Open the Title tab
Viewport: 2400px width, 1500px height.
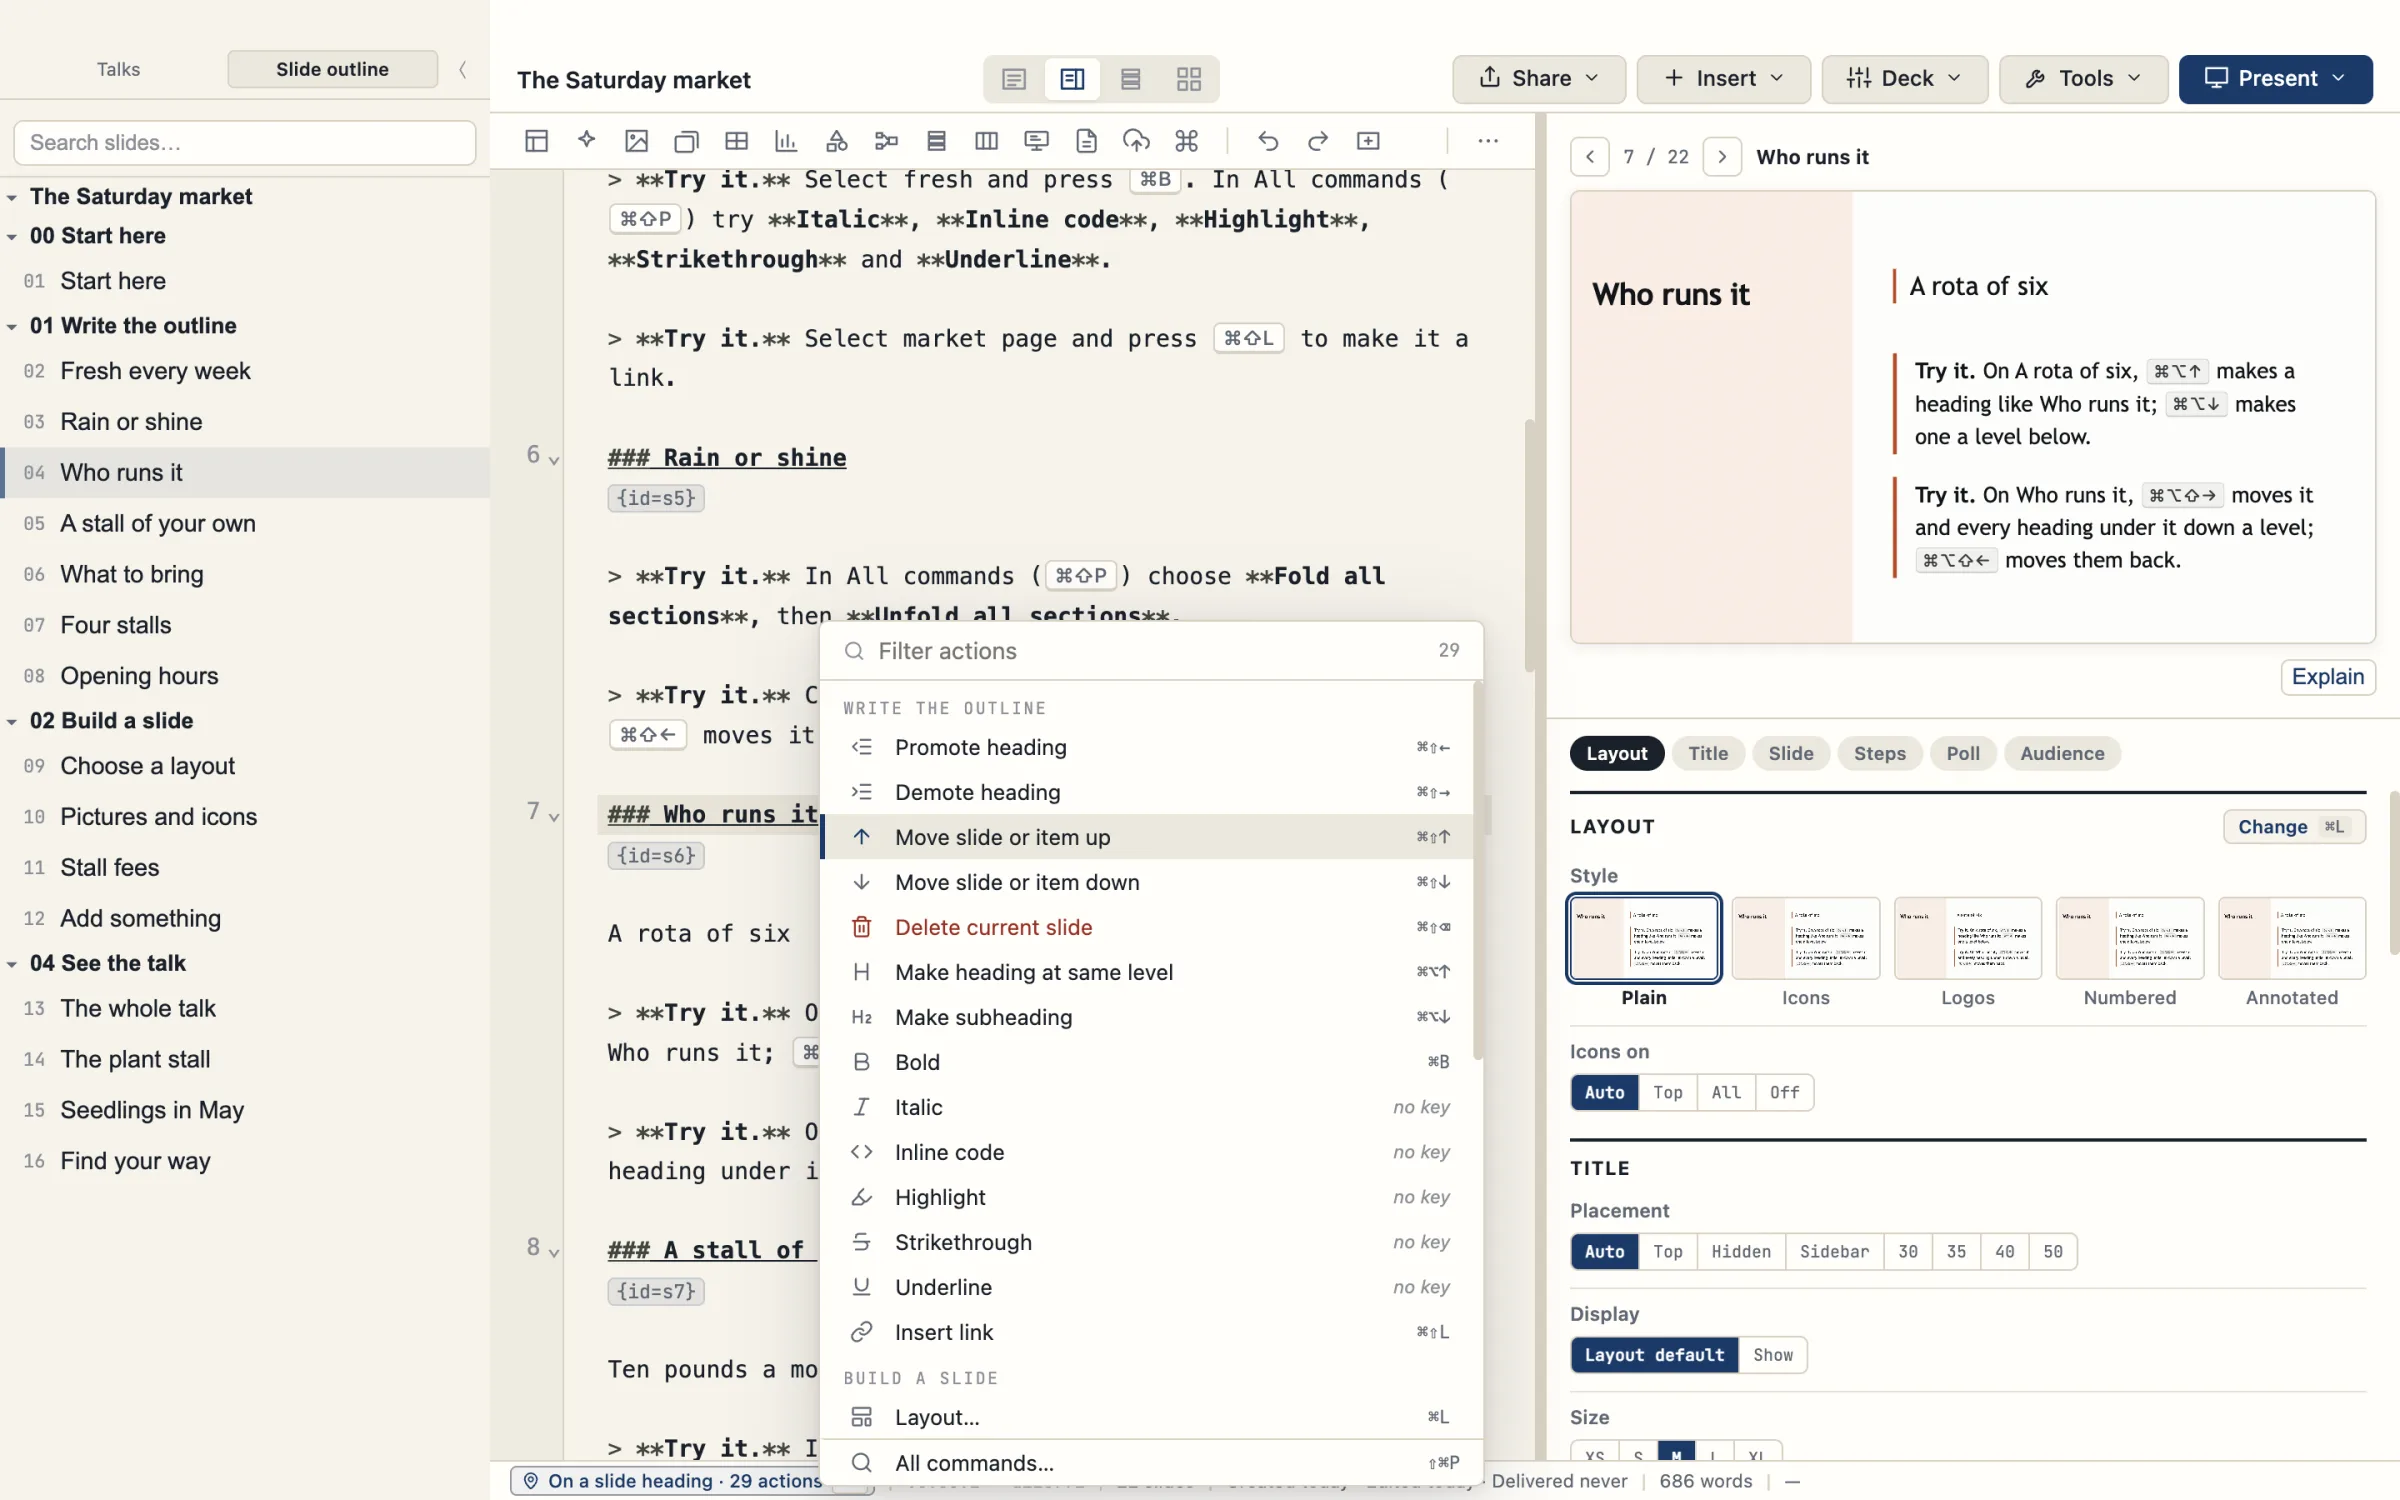[x=1708, y=753]
